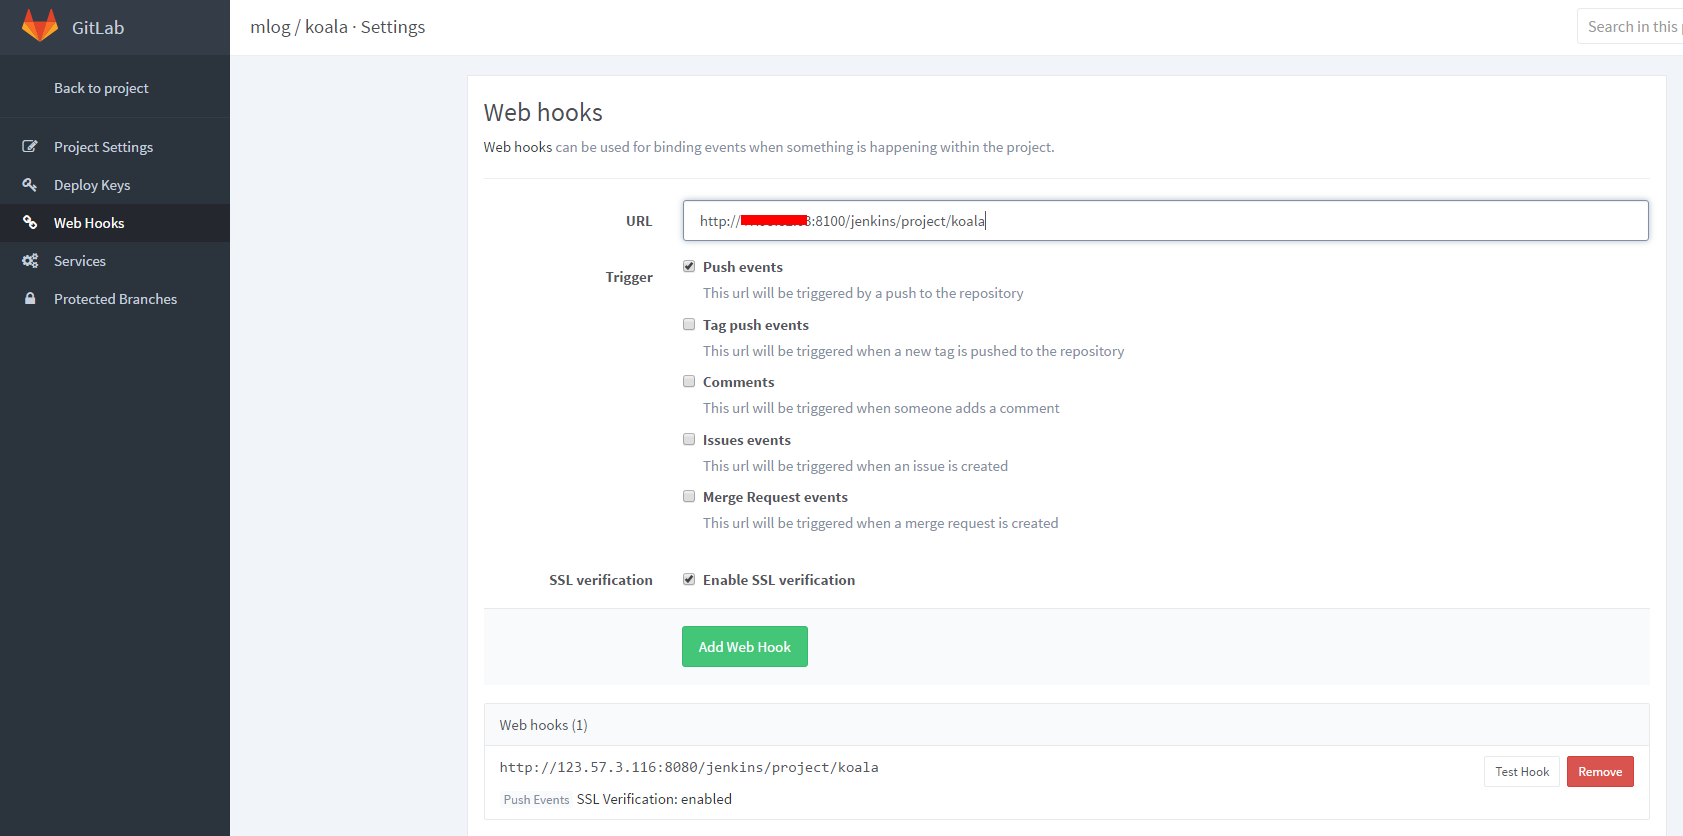Click the Web Hooks link icon
The image size is (1683, 836).
click(30, 223)
